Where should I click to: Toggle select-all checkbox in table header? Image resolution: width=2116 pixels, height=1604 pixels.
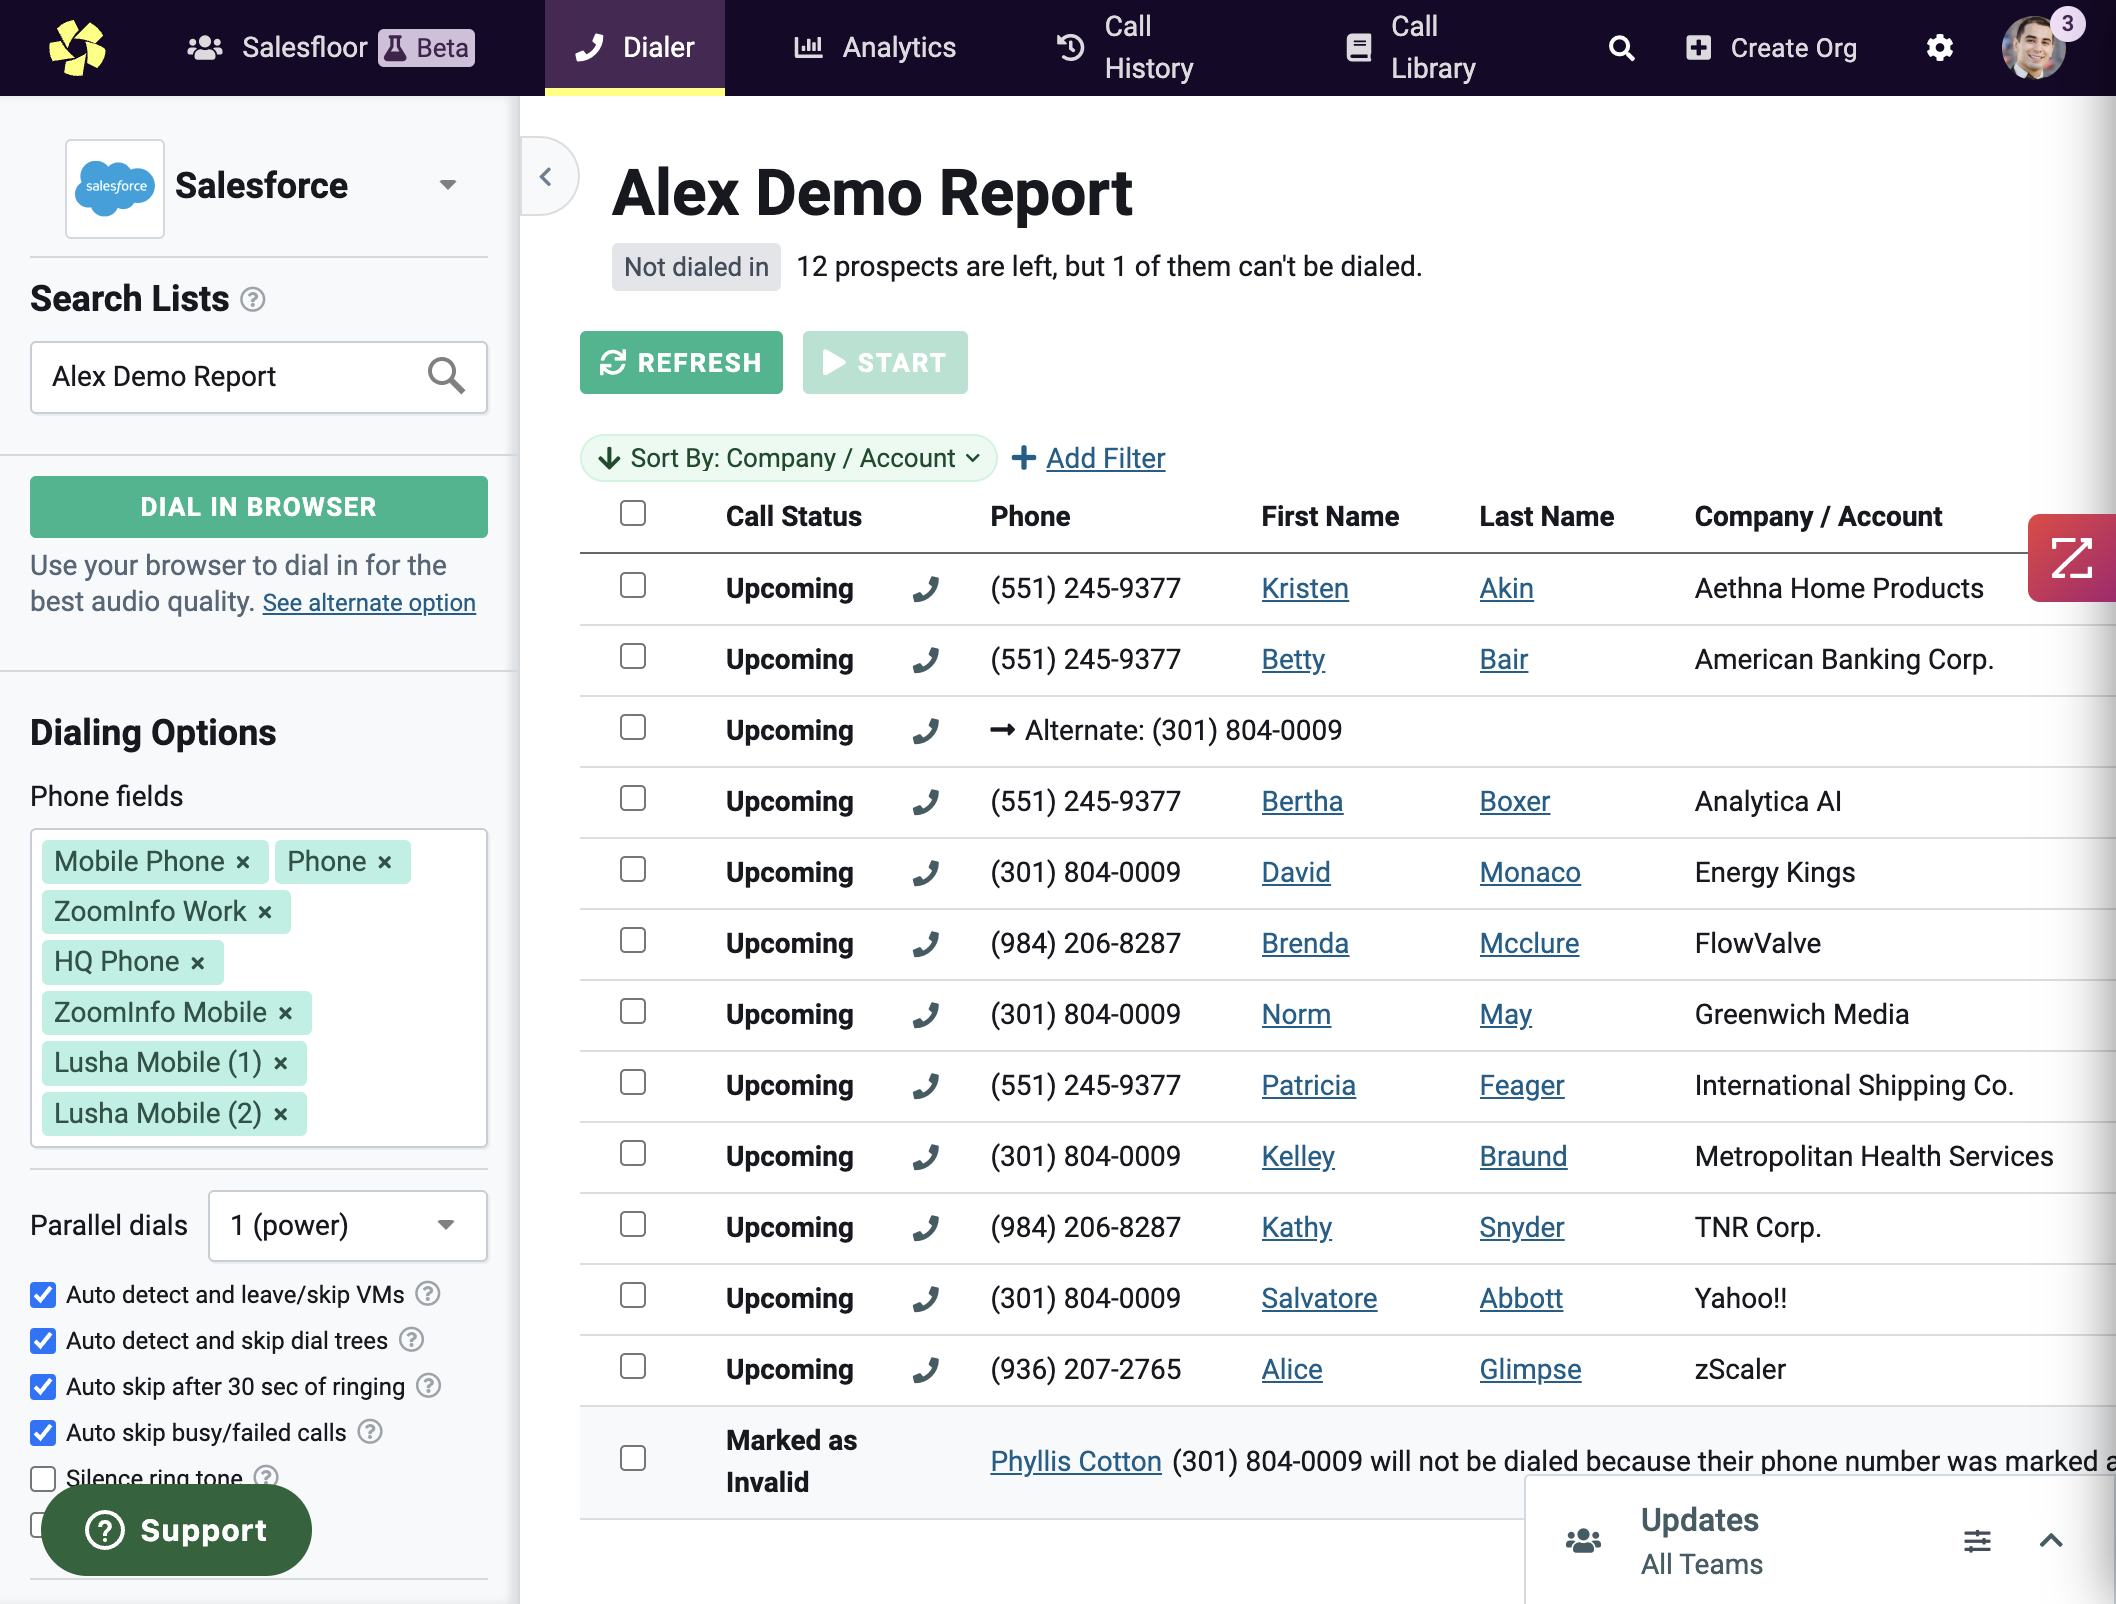pos(633,513)
